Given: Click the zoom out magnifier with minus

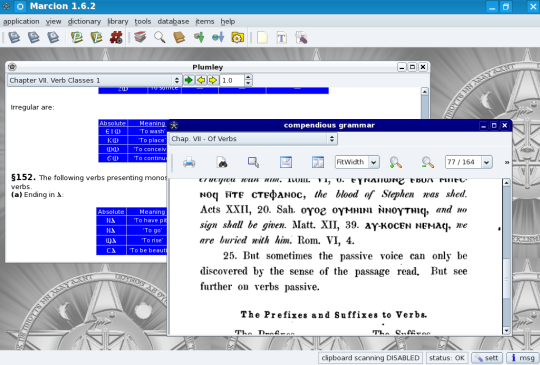Looking at the screenshot, I should pyautogui.click(x=428, y=162).
